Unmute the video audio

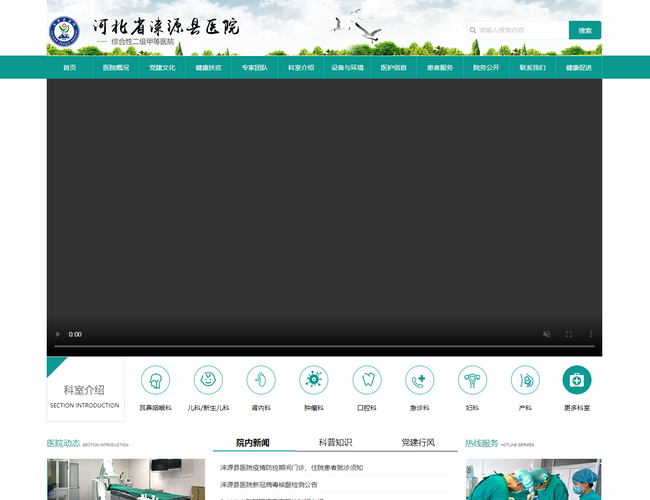coord(546,334)
